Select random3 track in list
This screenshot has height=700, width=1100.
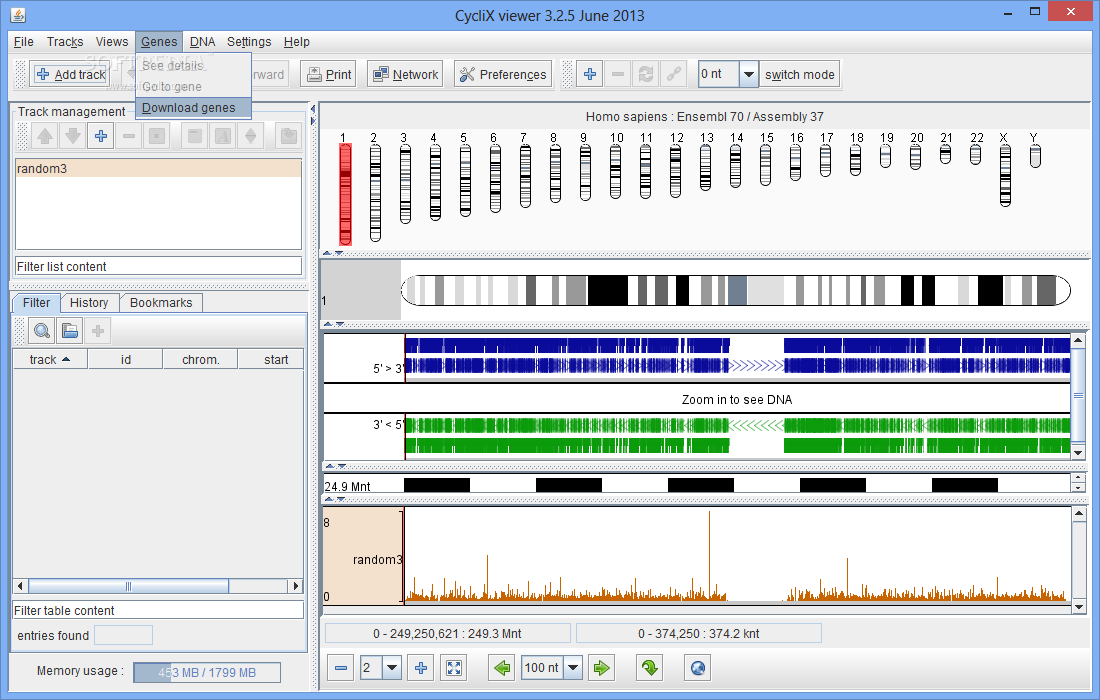click(x=159, y=168)
